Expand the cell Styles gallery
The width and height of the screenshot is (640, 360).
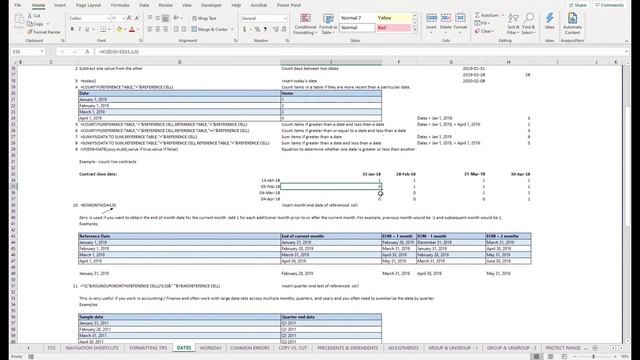tap(415, 30)
